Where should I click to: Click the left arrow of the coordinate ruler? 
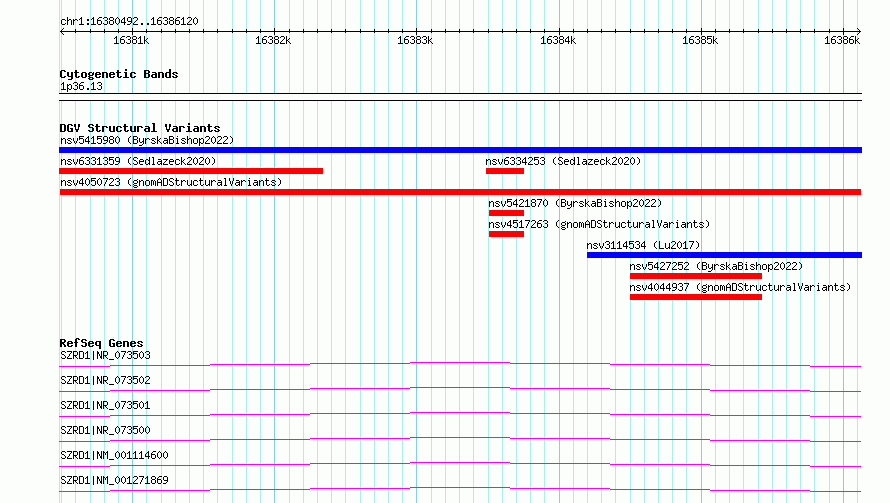click(62, 31)
